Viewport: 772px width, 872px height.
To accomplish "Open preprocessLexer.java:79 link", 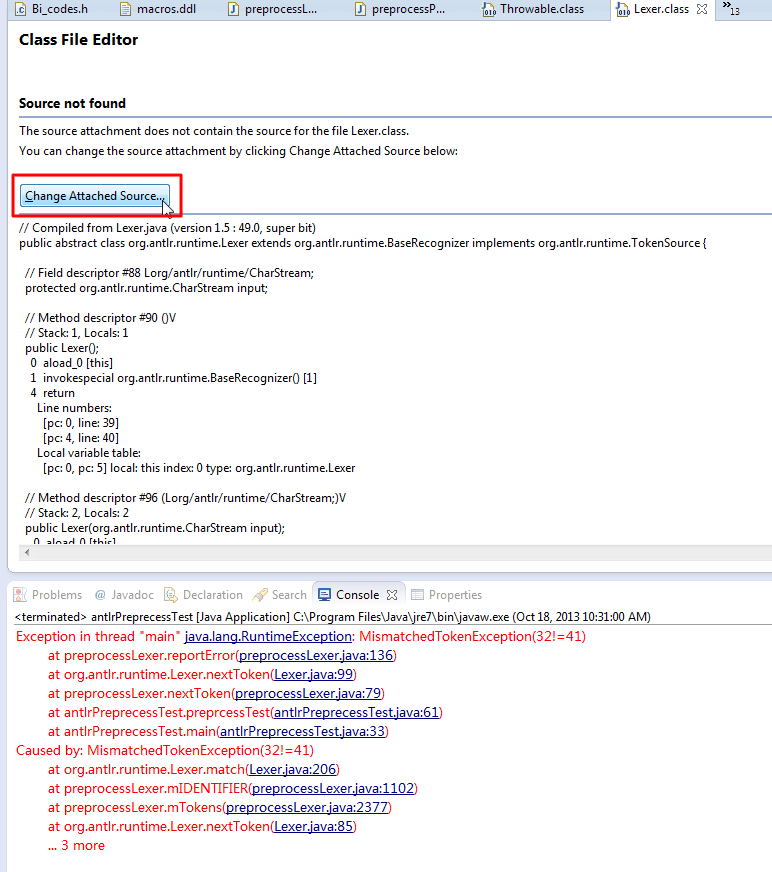I will pos(308,693).
